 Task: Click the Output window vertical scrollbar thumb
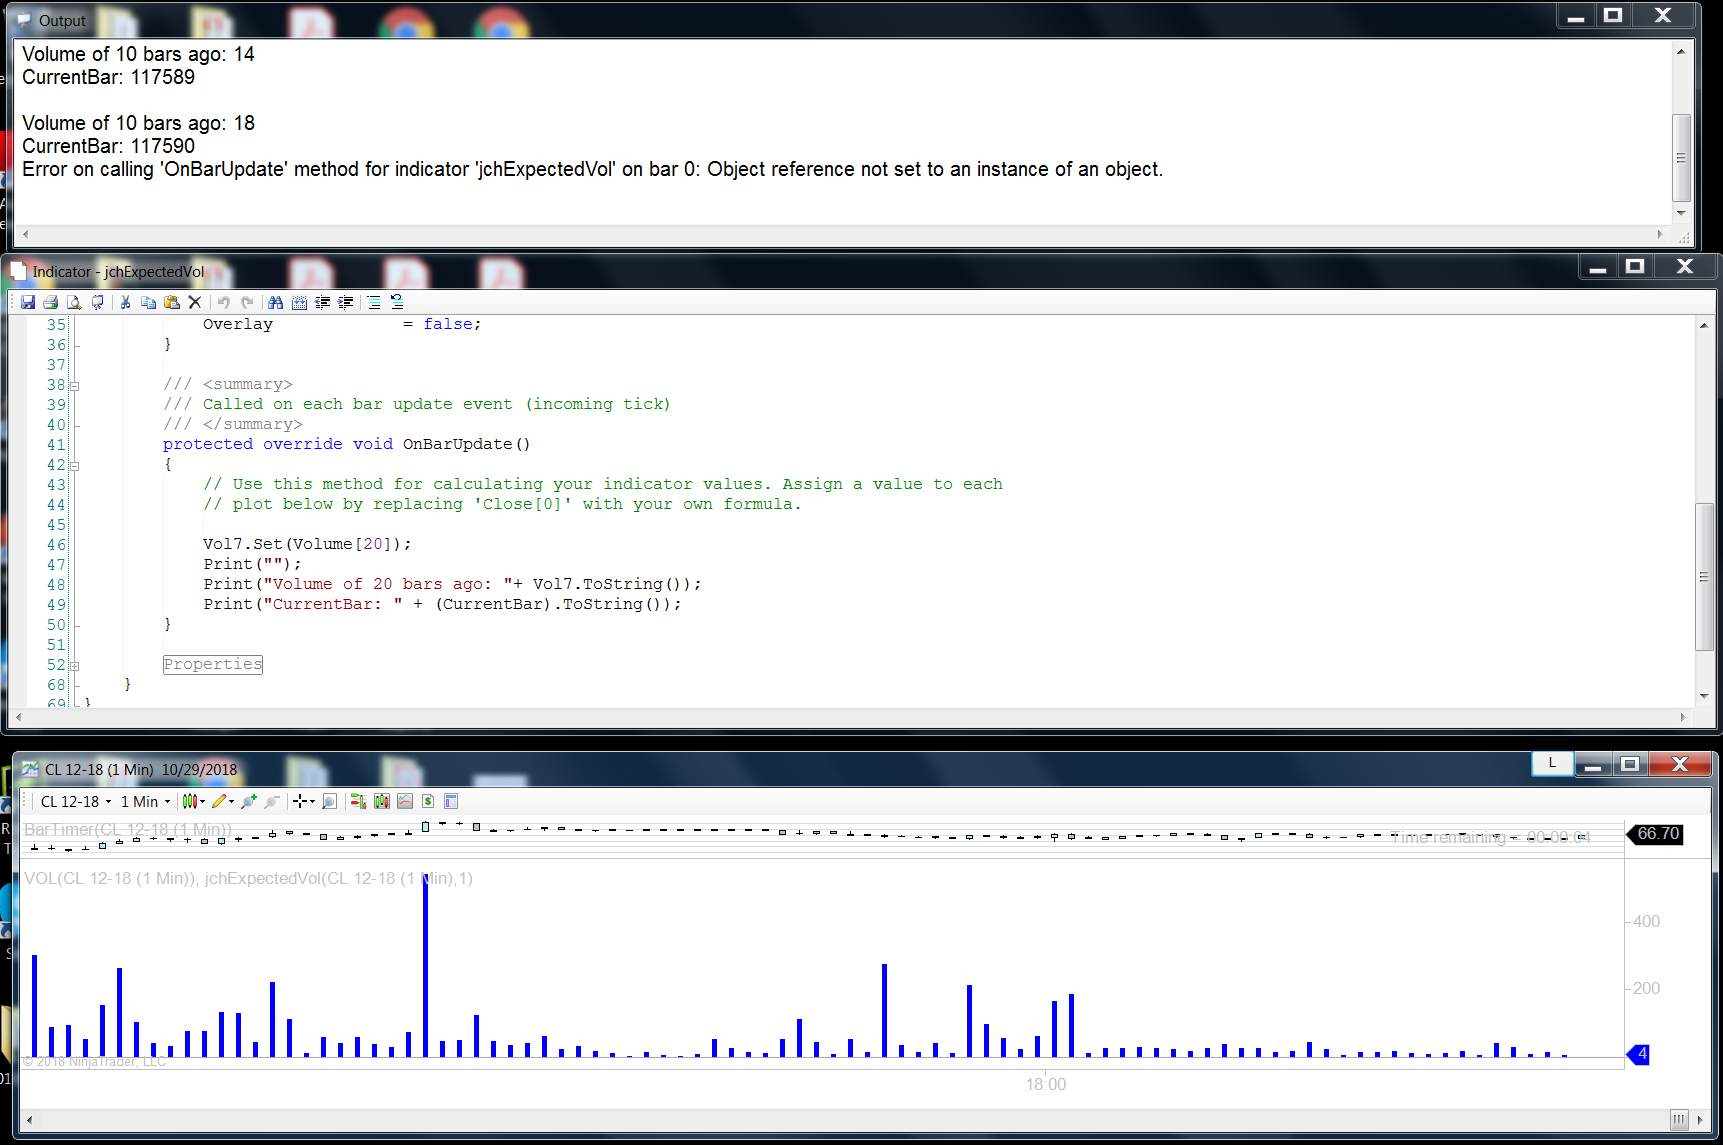pyautogui.click(x=1681, y=157)
